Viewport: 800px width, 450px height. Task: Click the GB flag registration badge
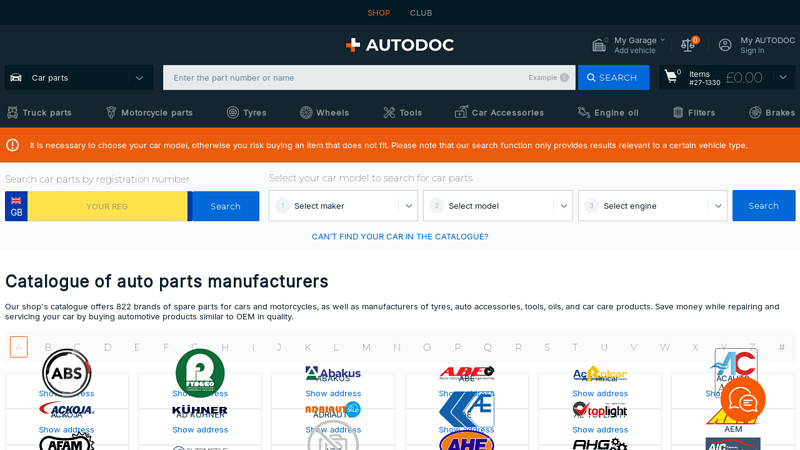coord(16,206)
